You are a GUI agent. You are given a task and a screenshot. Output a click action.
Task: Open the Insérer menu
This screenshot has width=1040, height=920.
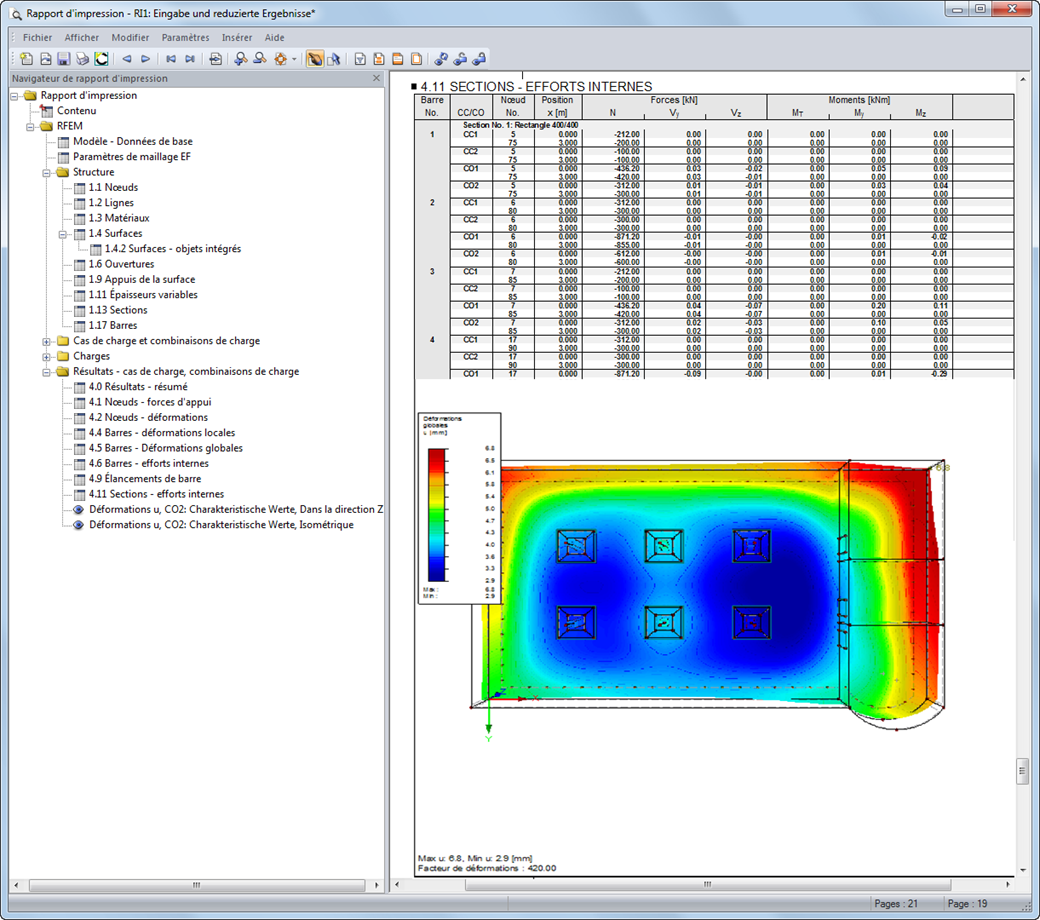click(x=237, y=38)
